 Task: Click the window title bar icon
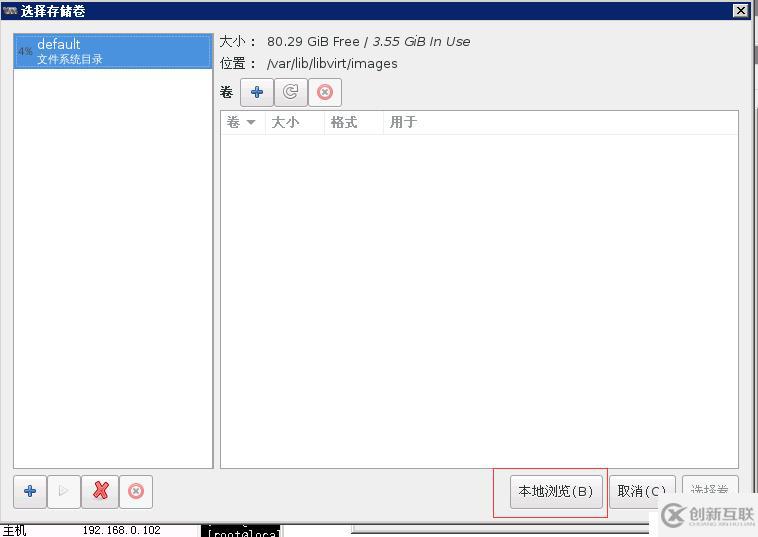tap(10, 10)
